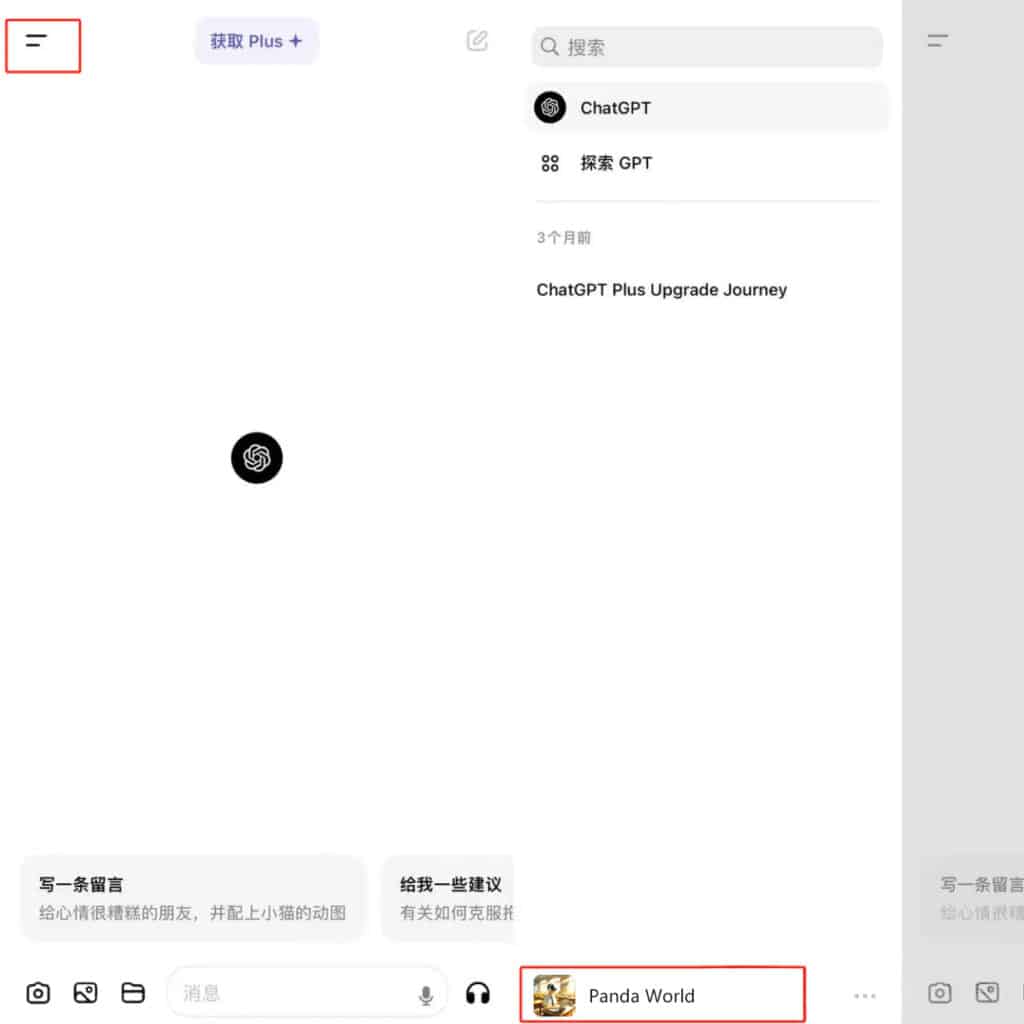This screenshot has height=1024, width=1024.
Task: Open the sidebar menu in the active chat screen
Action: click(37, 41)
